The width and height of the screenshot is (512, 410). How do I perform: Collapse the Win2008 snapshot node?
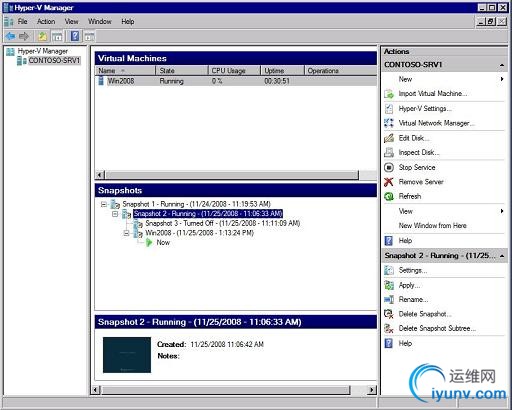tap(127, 233)
